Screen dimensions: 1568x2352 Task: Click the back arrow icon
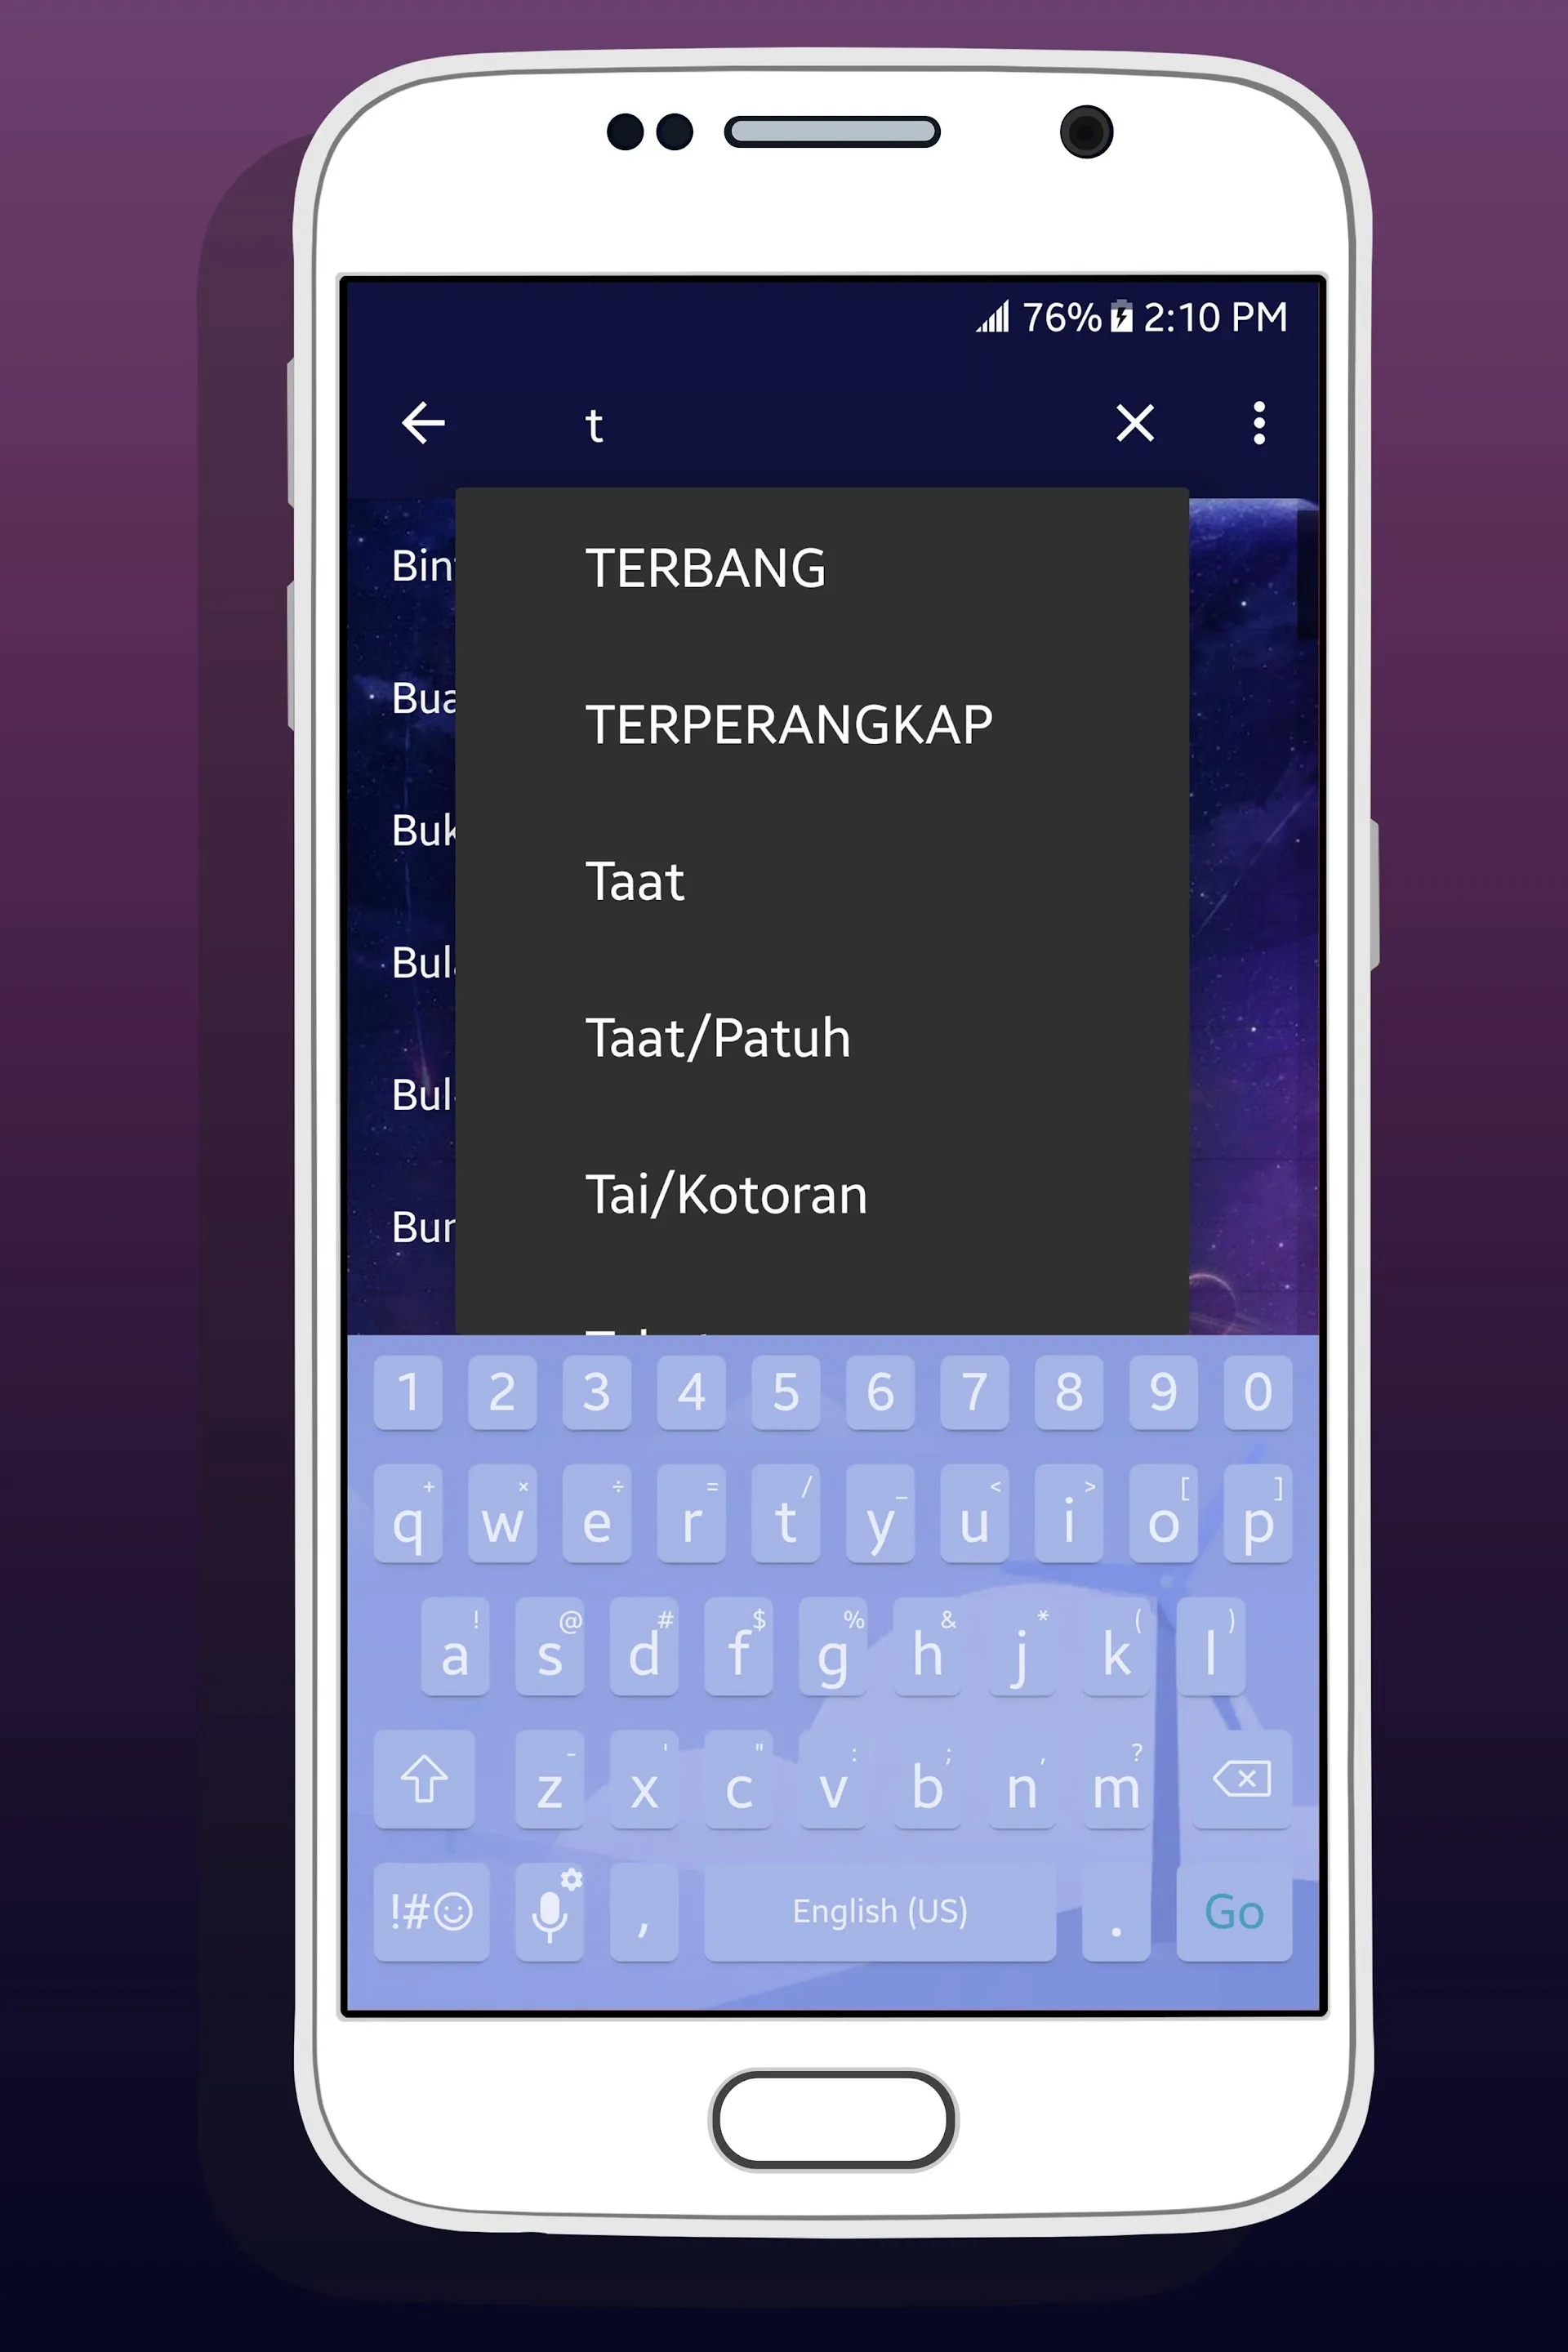pos(425,421)
